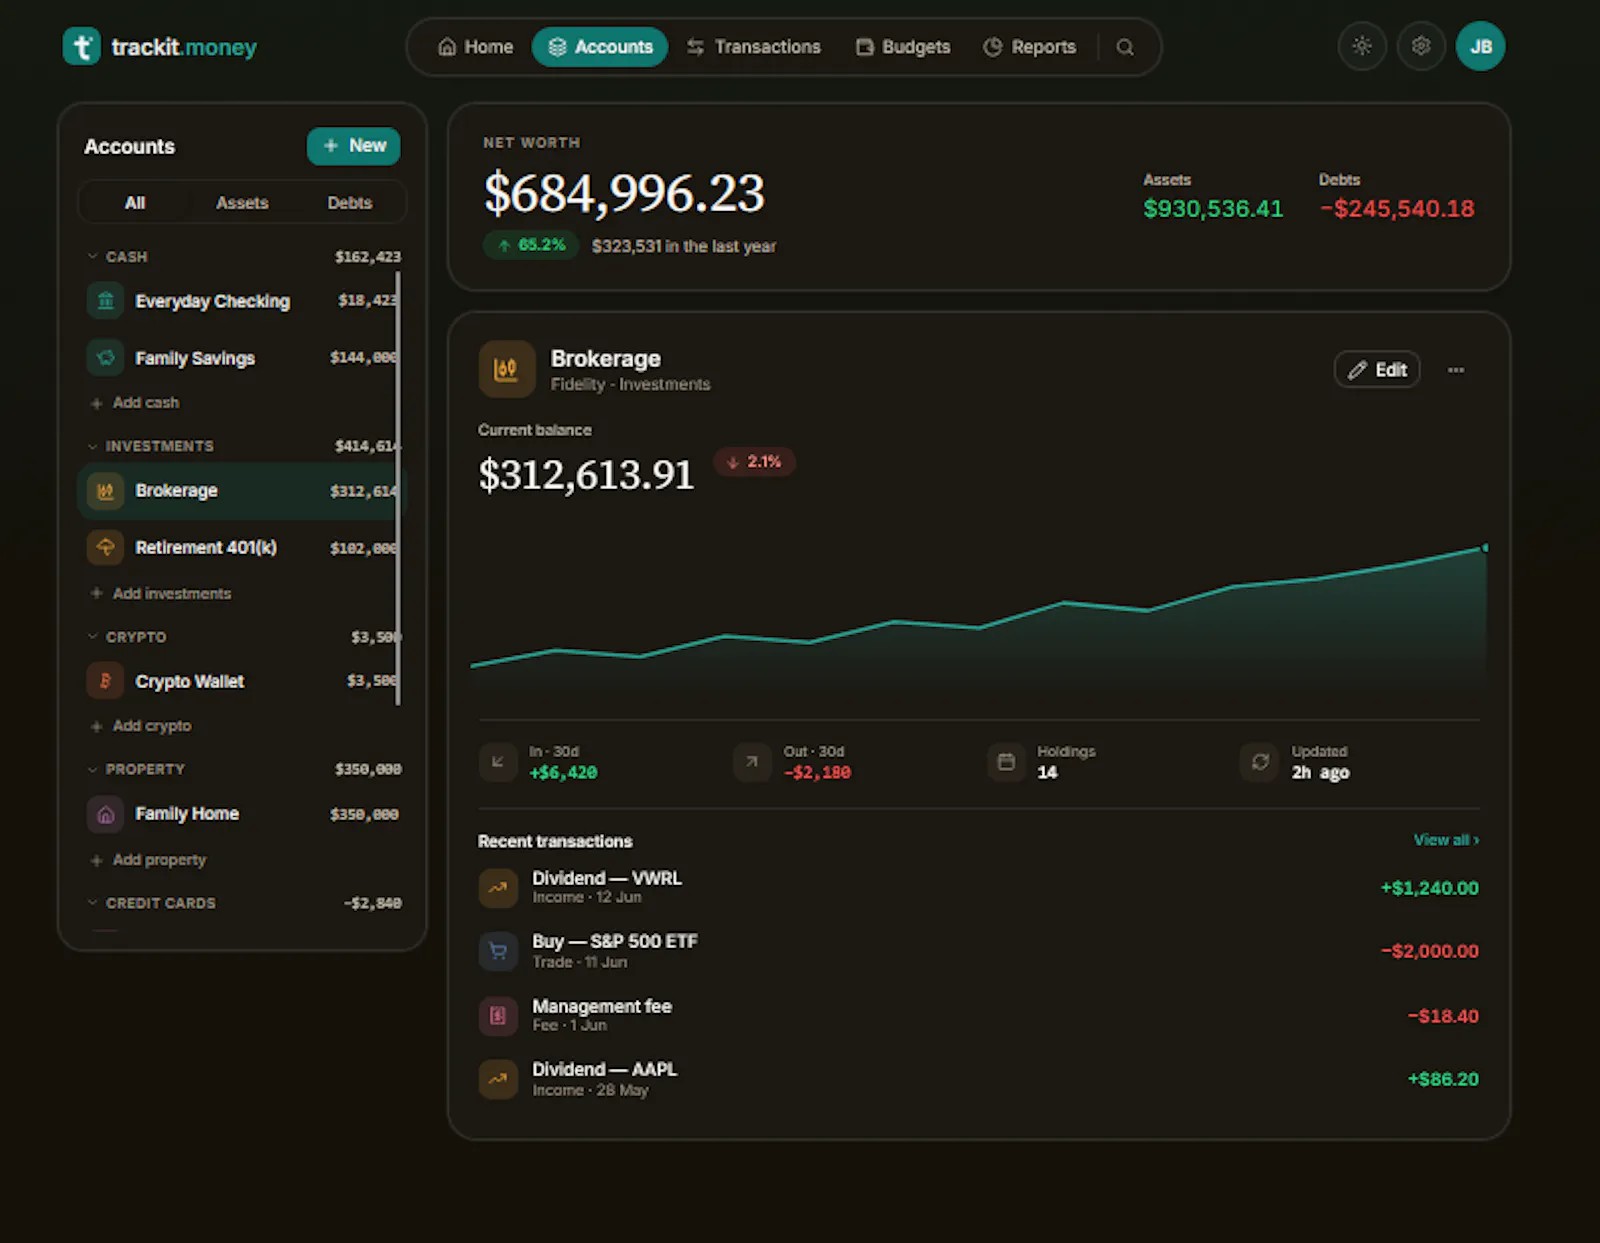Collapse the PROPERTY group chevron

(92, 769)
